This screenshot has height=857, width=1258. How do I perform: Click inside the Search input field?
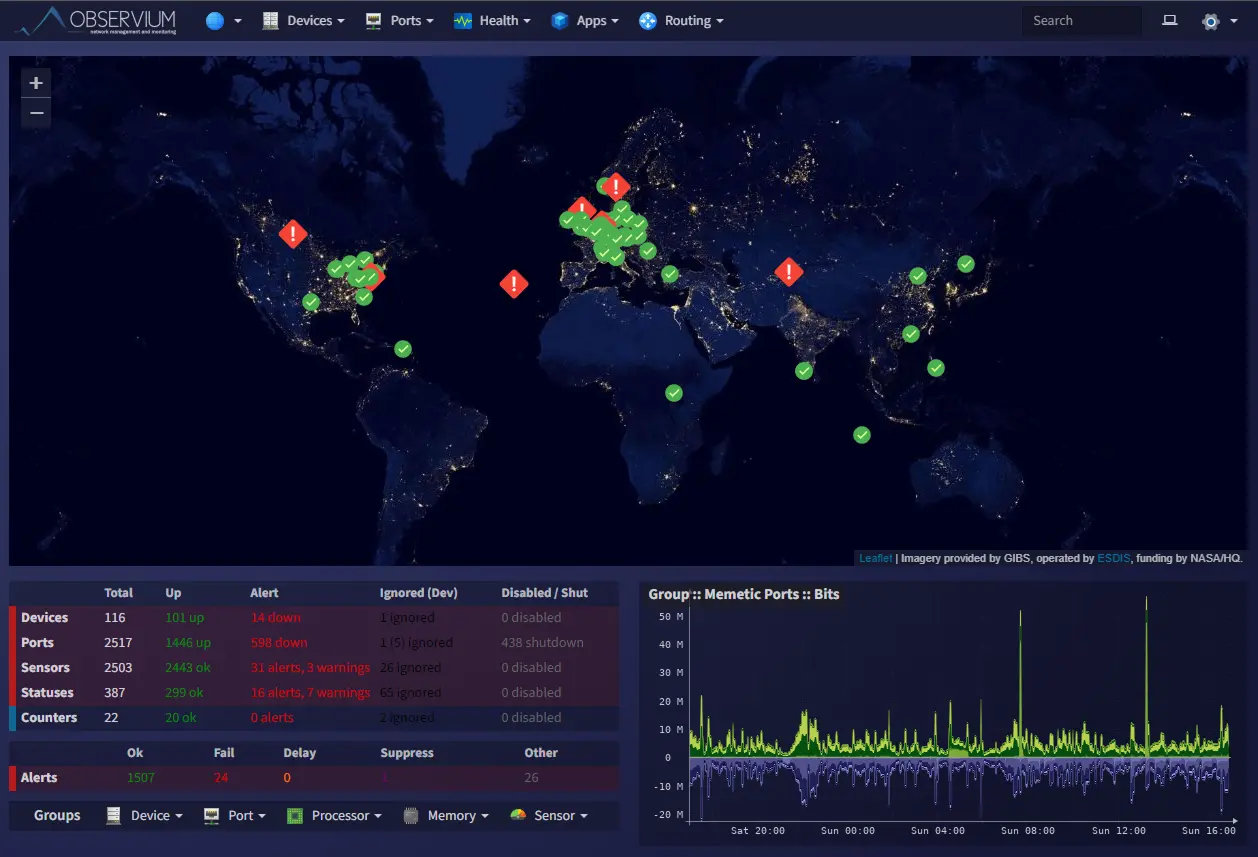1081,20
